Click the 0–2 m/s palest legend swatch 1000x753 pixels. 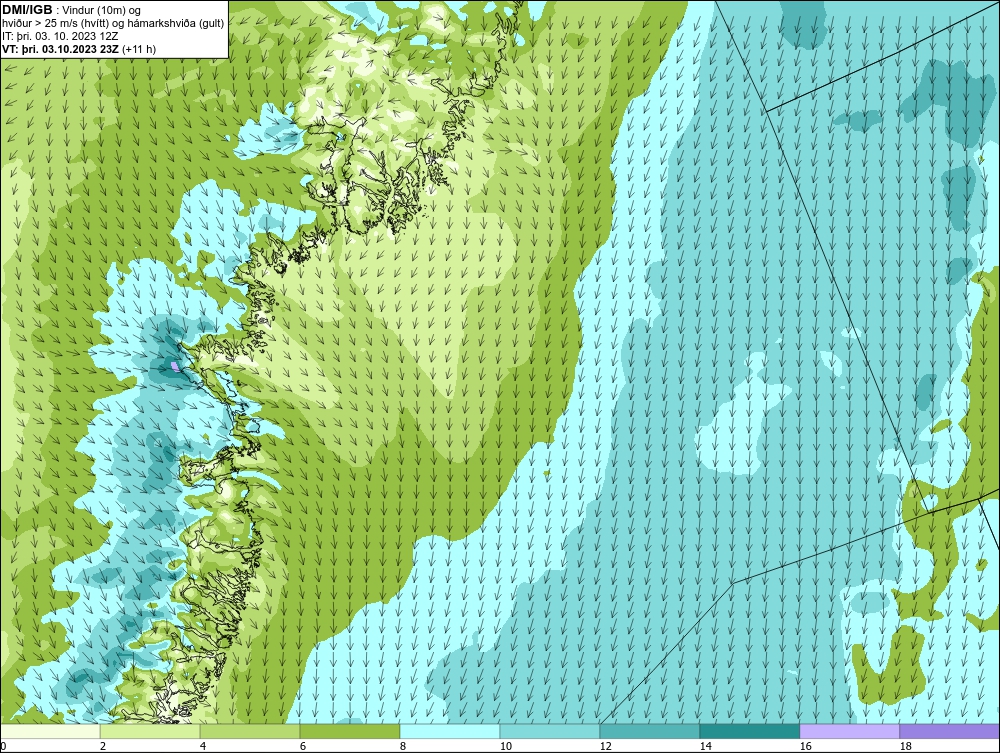[50, 731]
